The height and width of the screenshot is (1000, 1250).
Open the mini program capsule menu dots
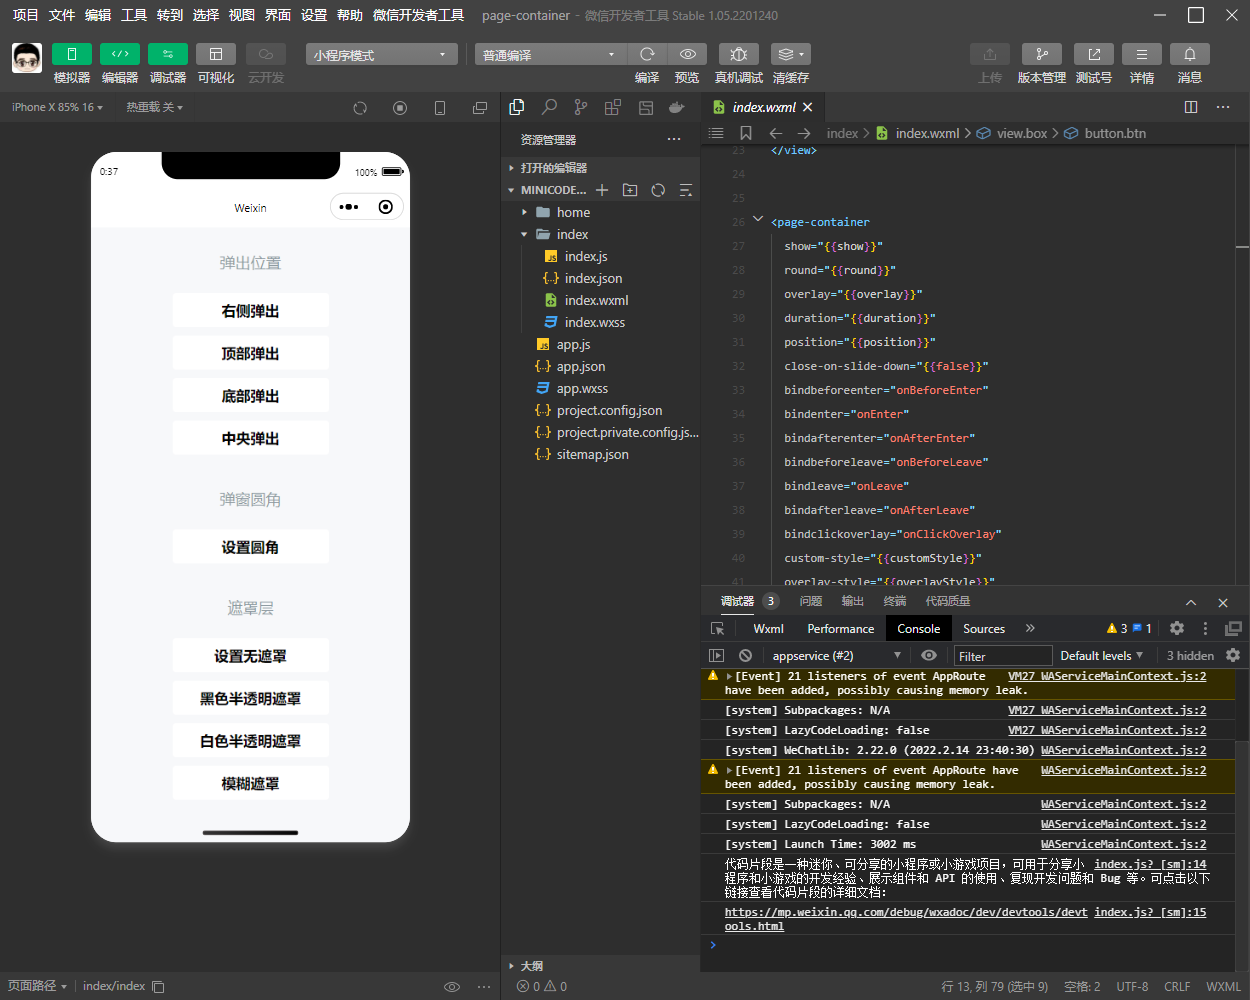[x=348, y=207]
